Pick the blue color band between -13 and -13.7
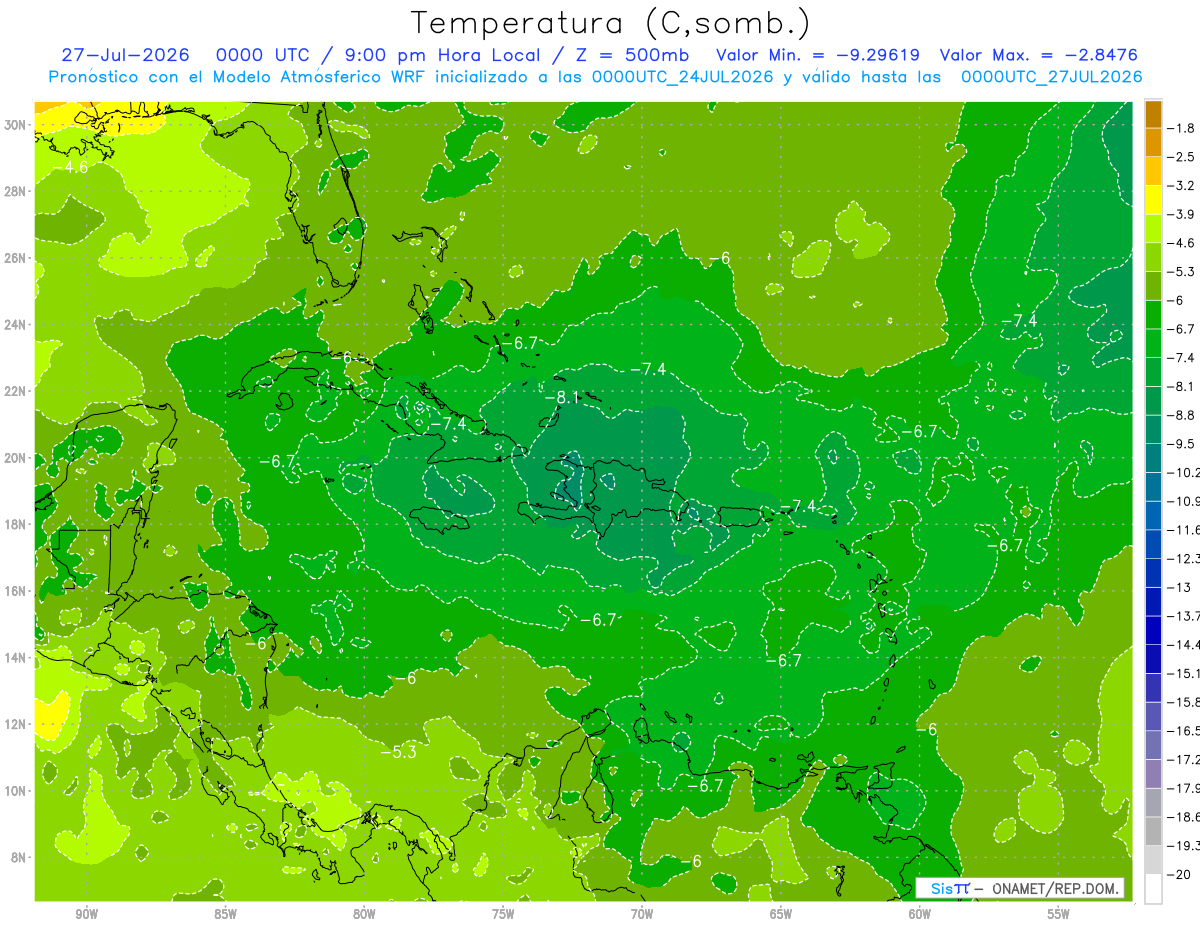The height and width of the screenshot is (927, 1200). [x=1153, y=601]
